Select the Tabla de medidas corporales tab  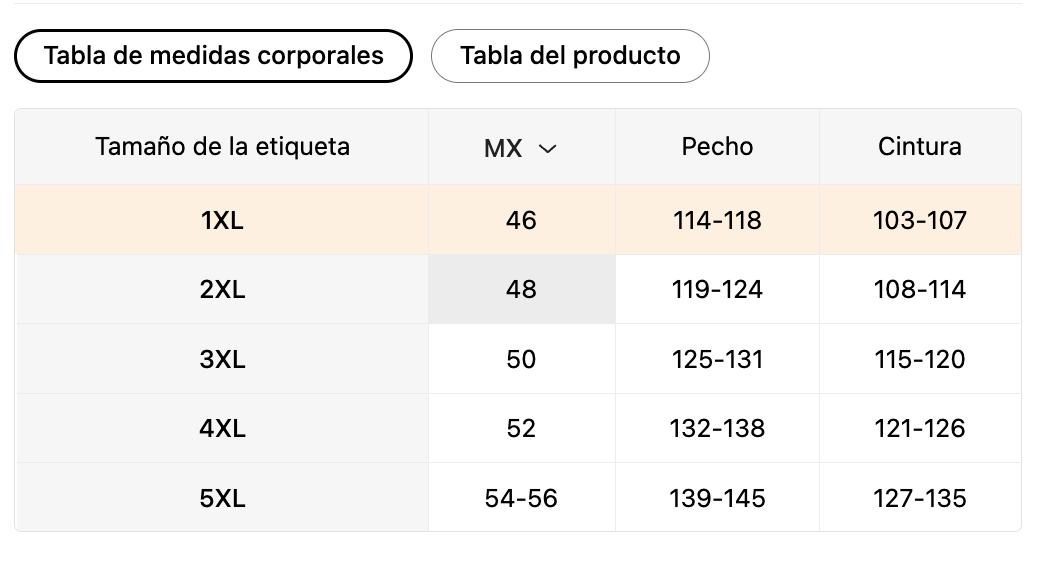pyautogui.click(x=213, y=56)
